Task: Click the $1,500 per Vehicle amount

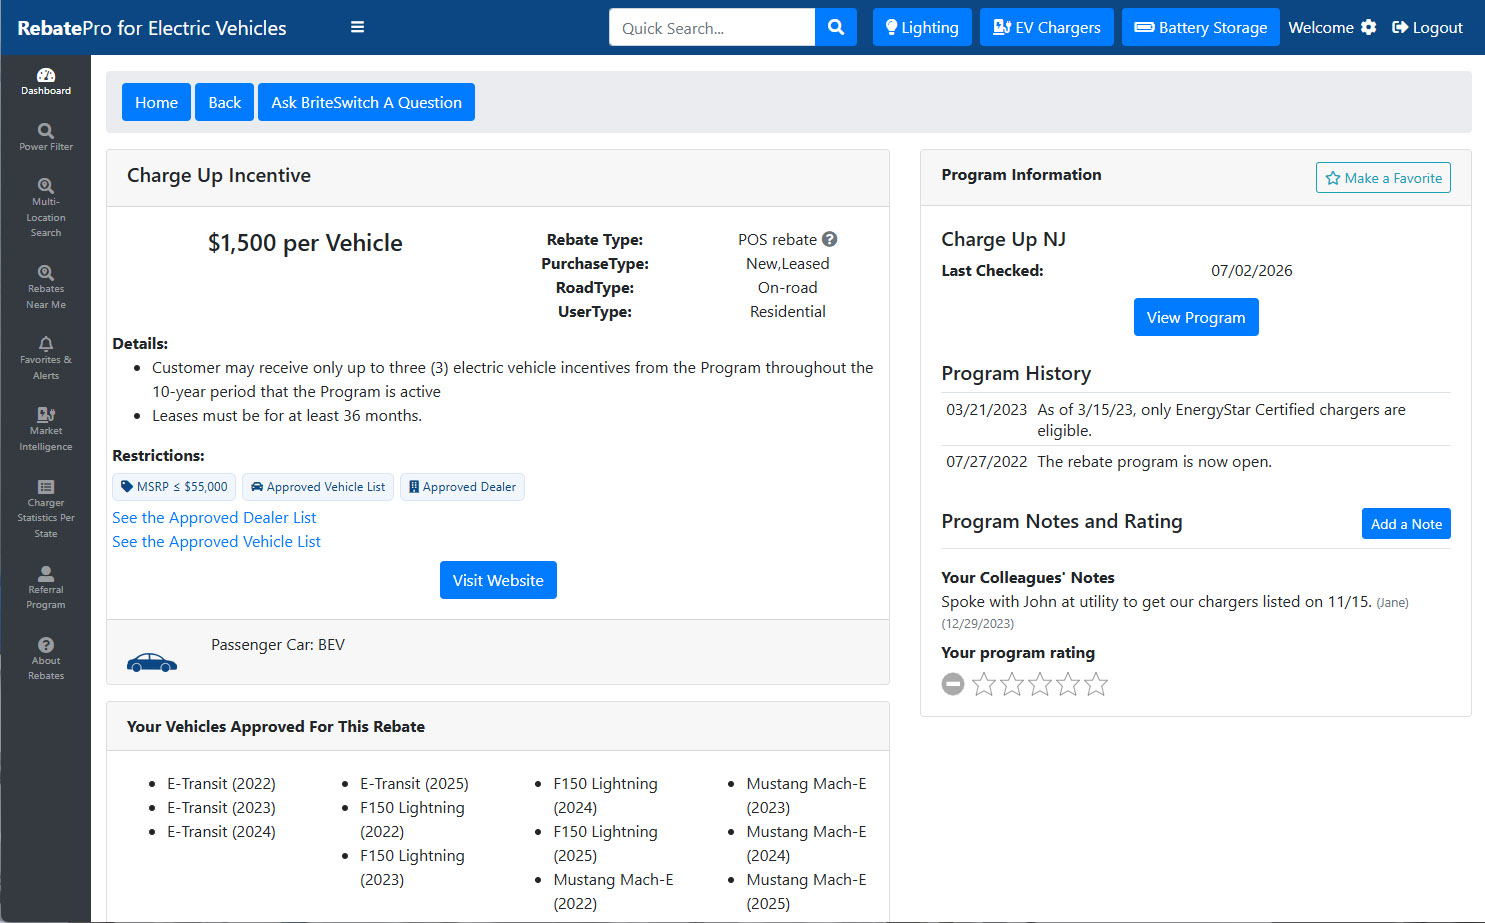Action: pyautogui.click(x=305, y=243)
